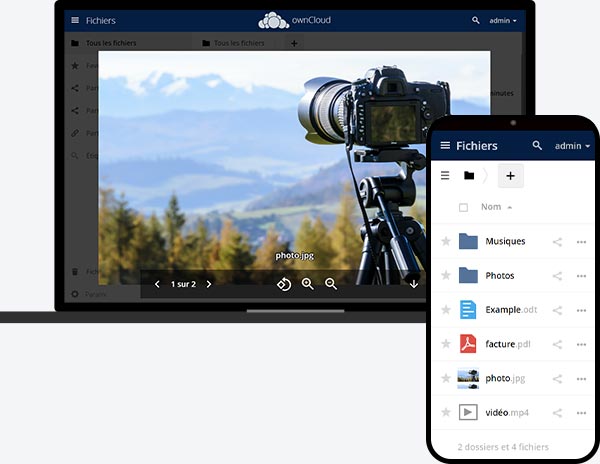Open the Photos folder

(500, 276)
